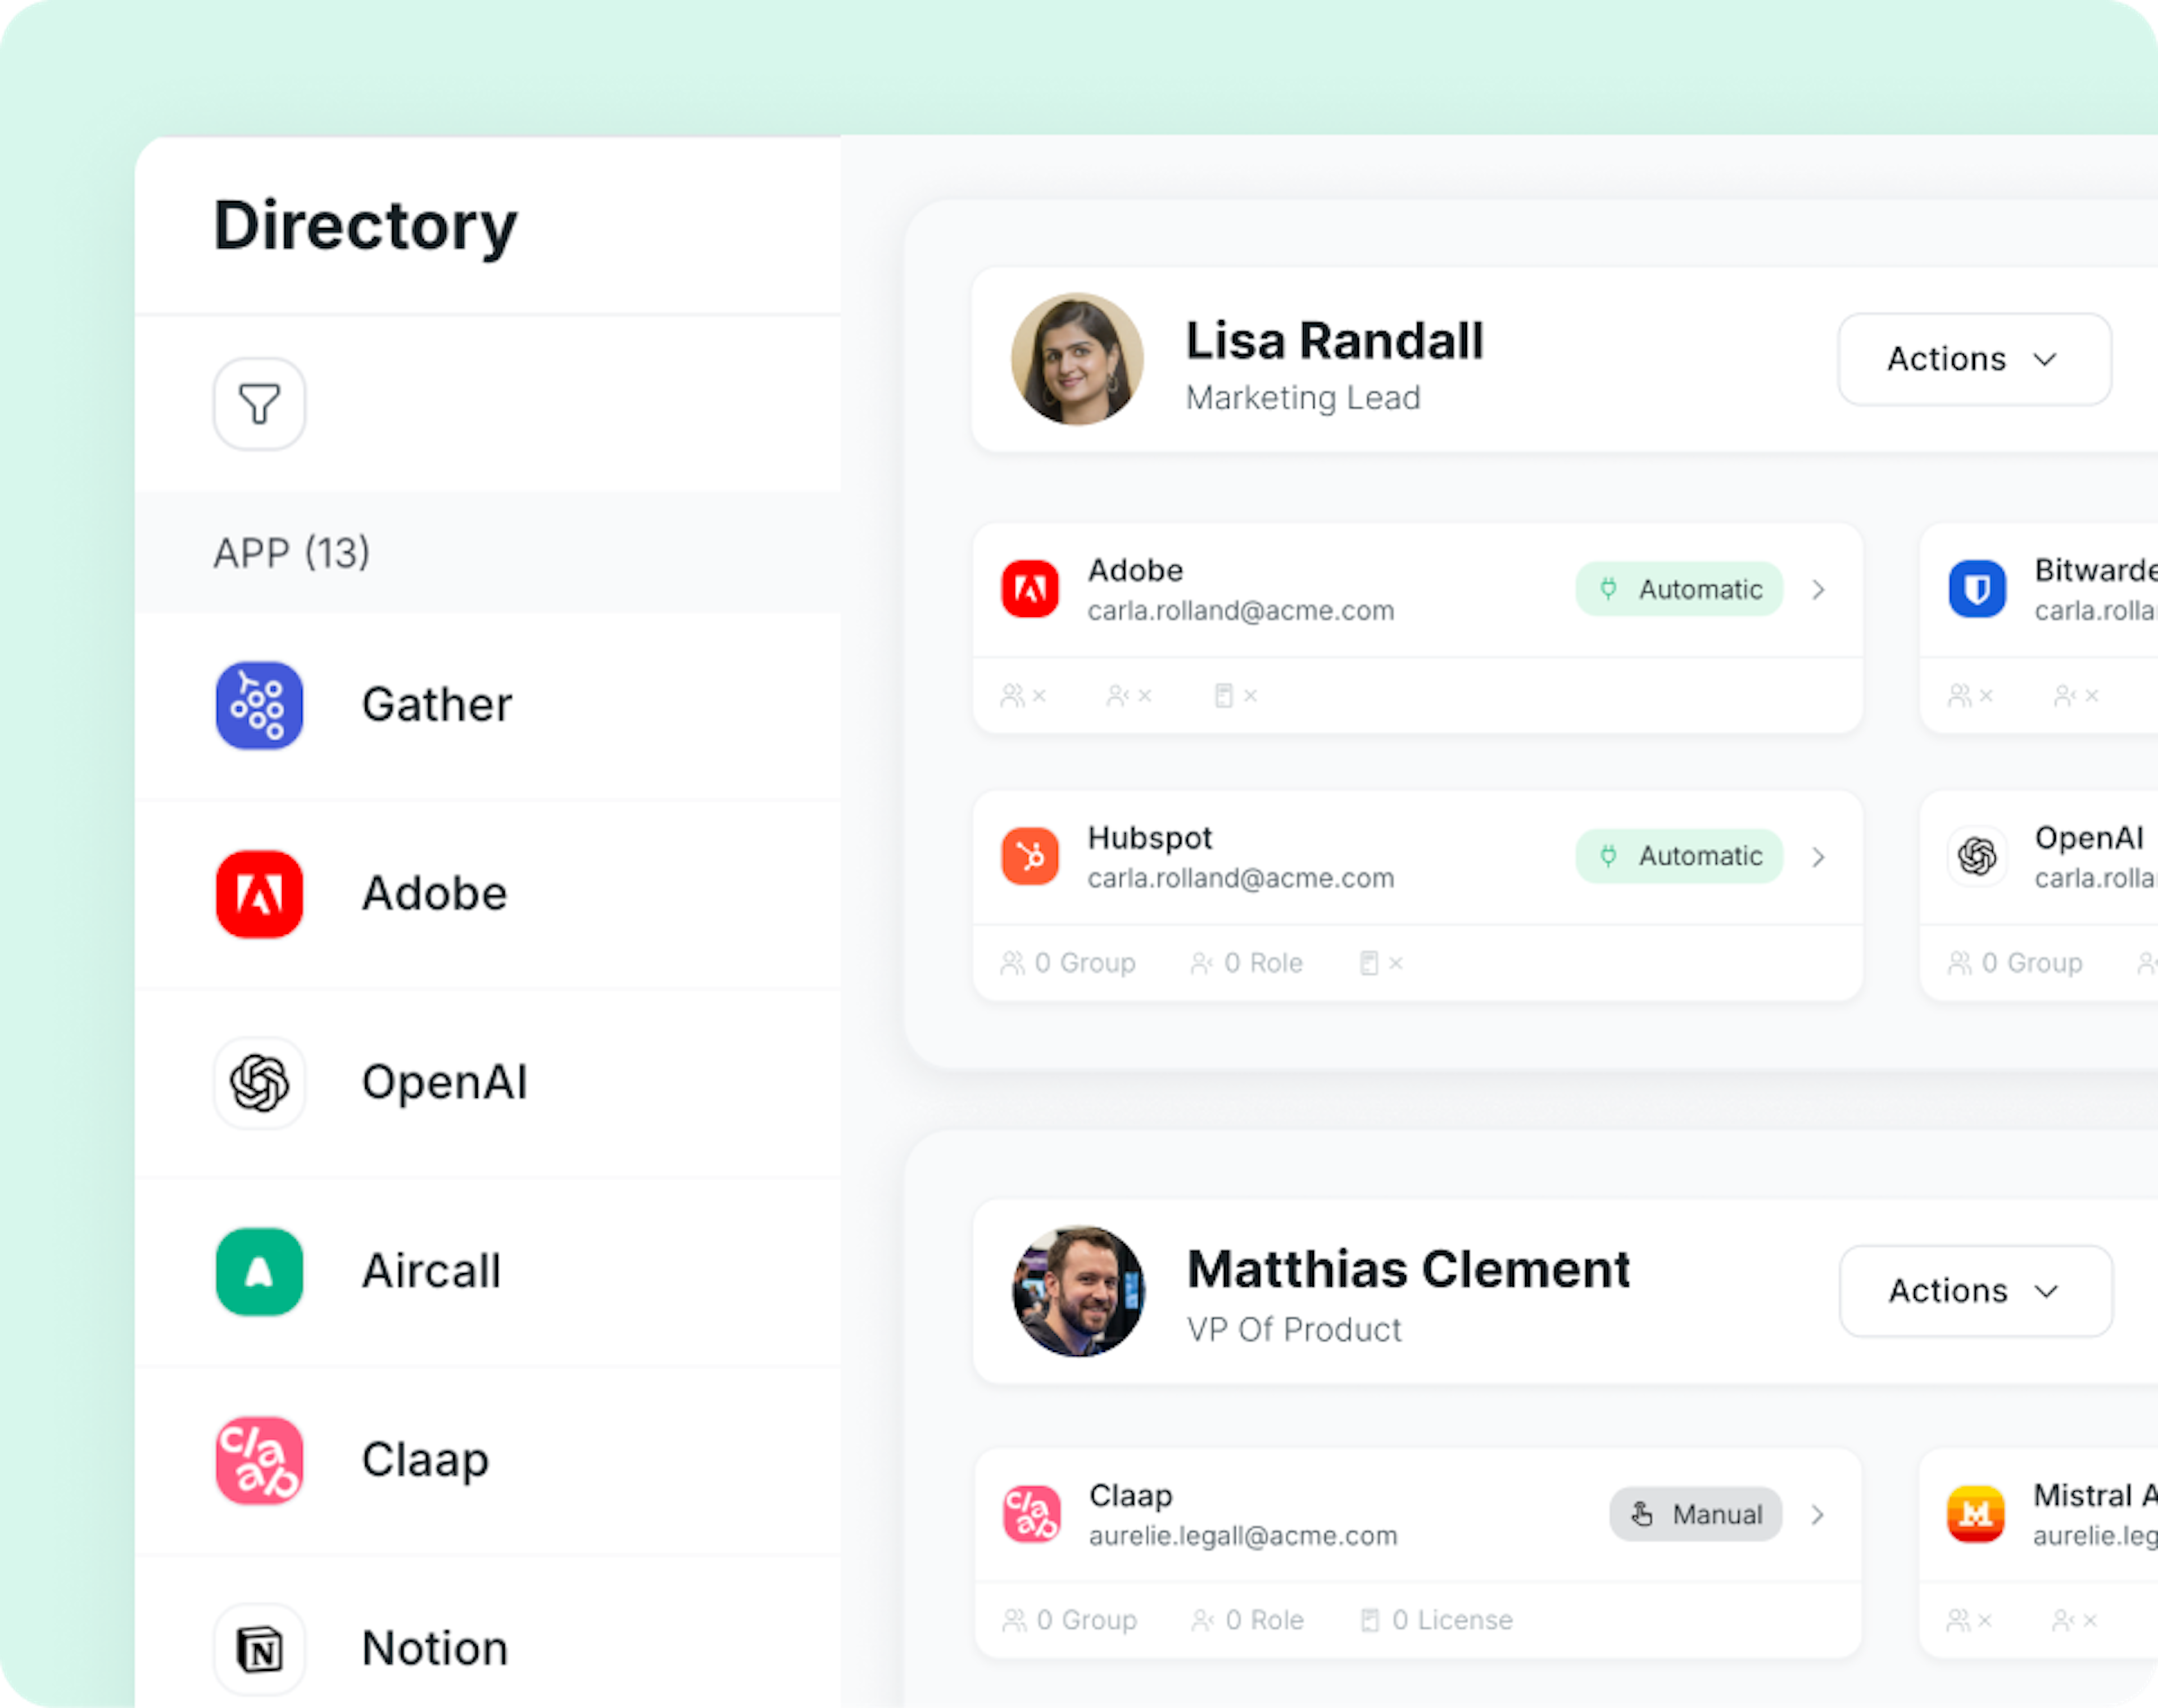2158x1708 pixels.
Task: Click Matthias Clement's profile photo
Action: pyautogui.click(x=1078, y=1291)
